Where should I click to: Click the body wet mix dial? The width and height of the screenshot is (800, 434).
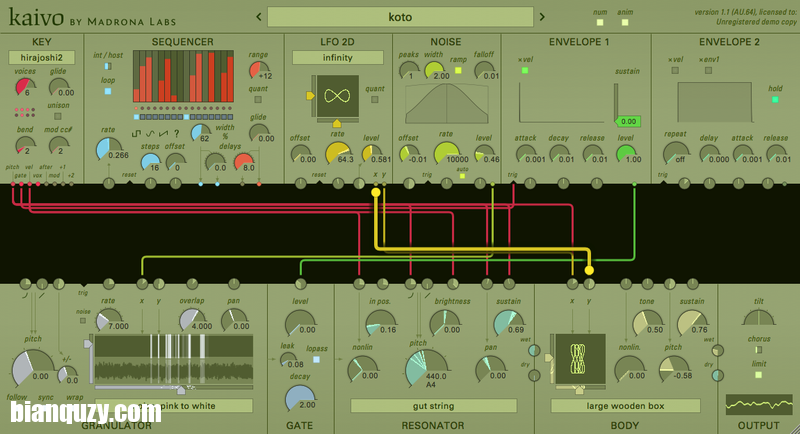(718, 350)
